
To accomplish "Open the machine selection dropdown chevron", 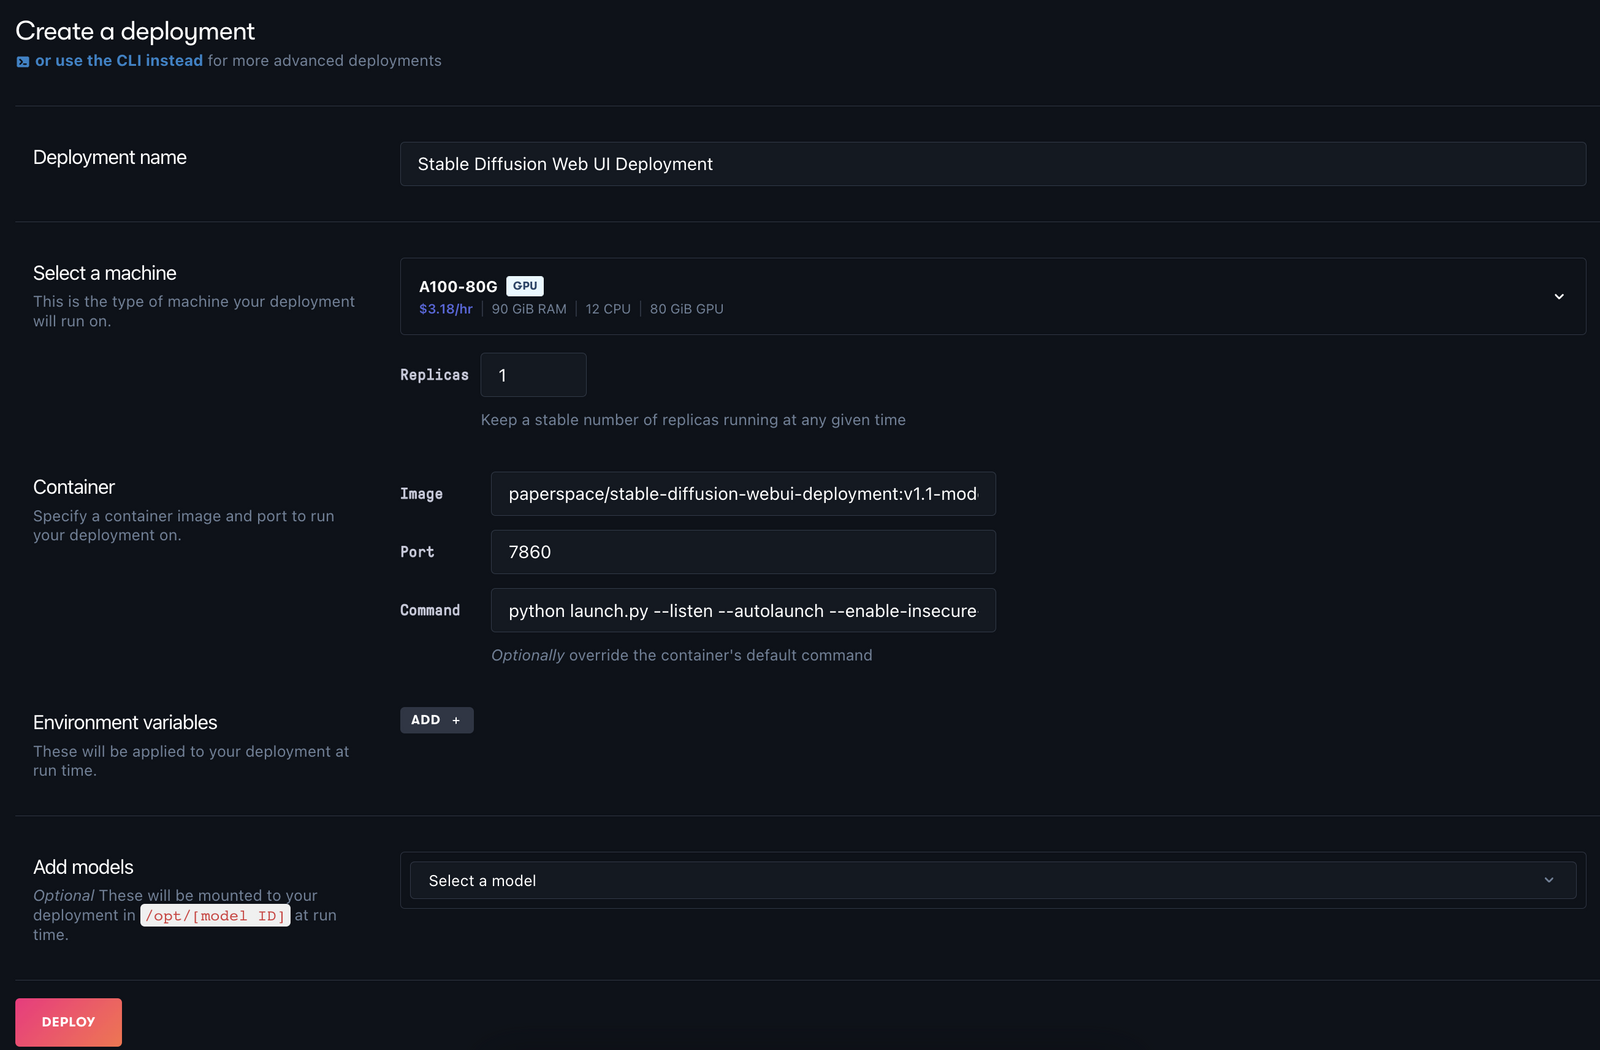I will pos(1558,296).
